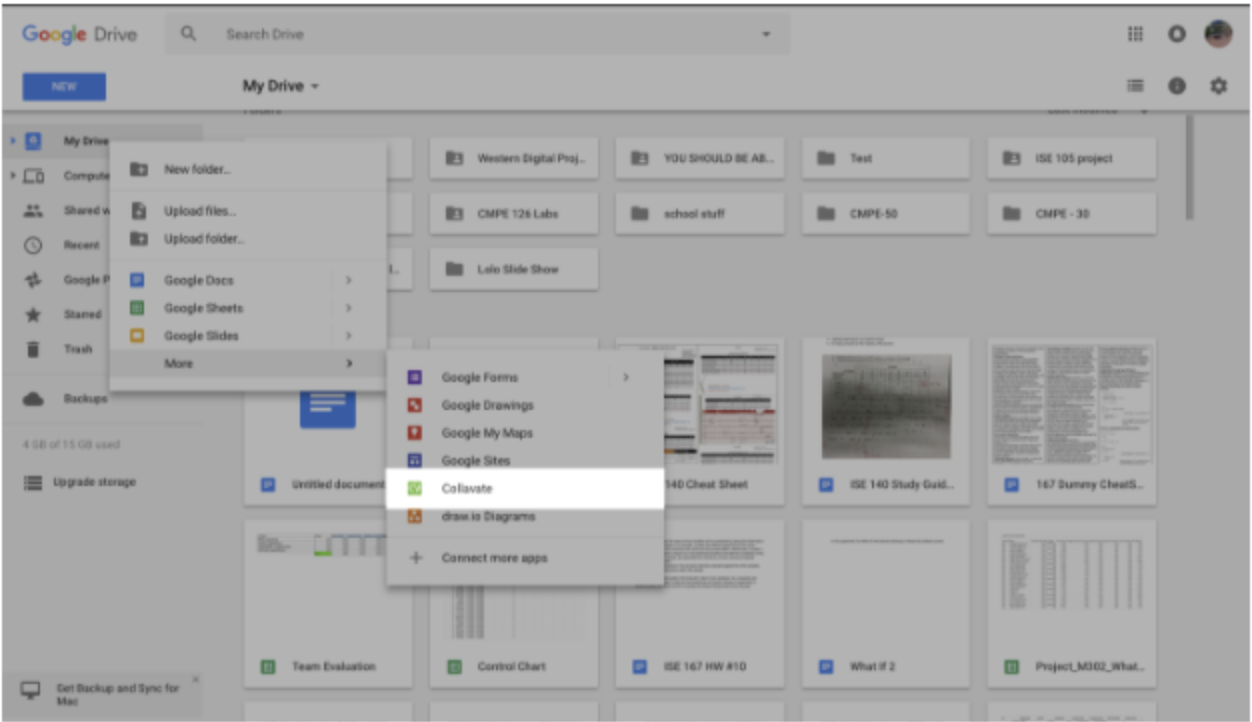Viewport: 1252px width, 722px height.
Task: Open Starred items in sidebar
Action: point(82,314)
